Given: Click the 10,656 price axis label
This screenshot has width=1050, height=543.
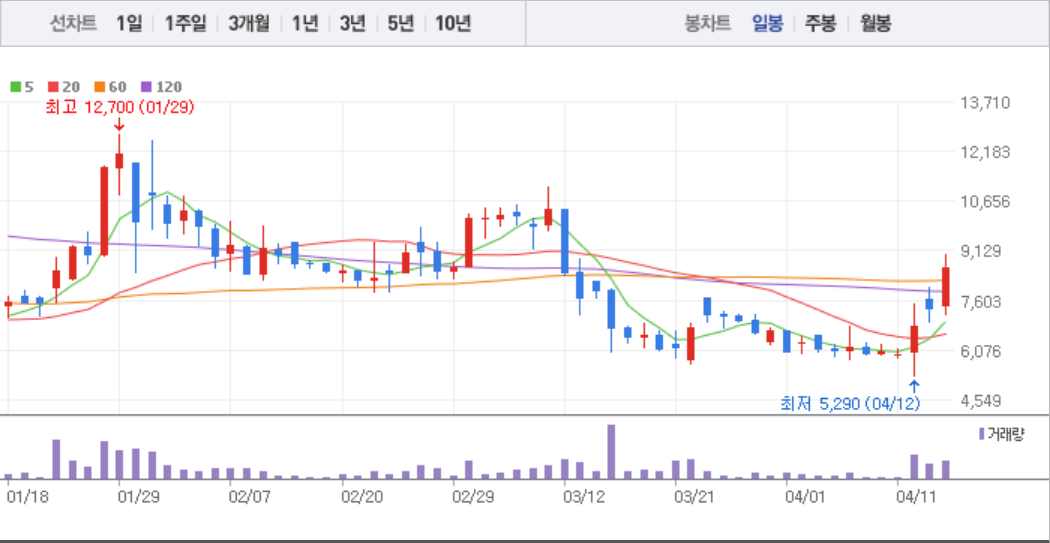Looking at the screenshot, I should point(984,202).
